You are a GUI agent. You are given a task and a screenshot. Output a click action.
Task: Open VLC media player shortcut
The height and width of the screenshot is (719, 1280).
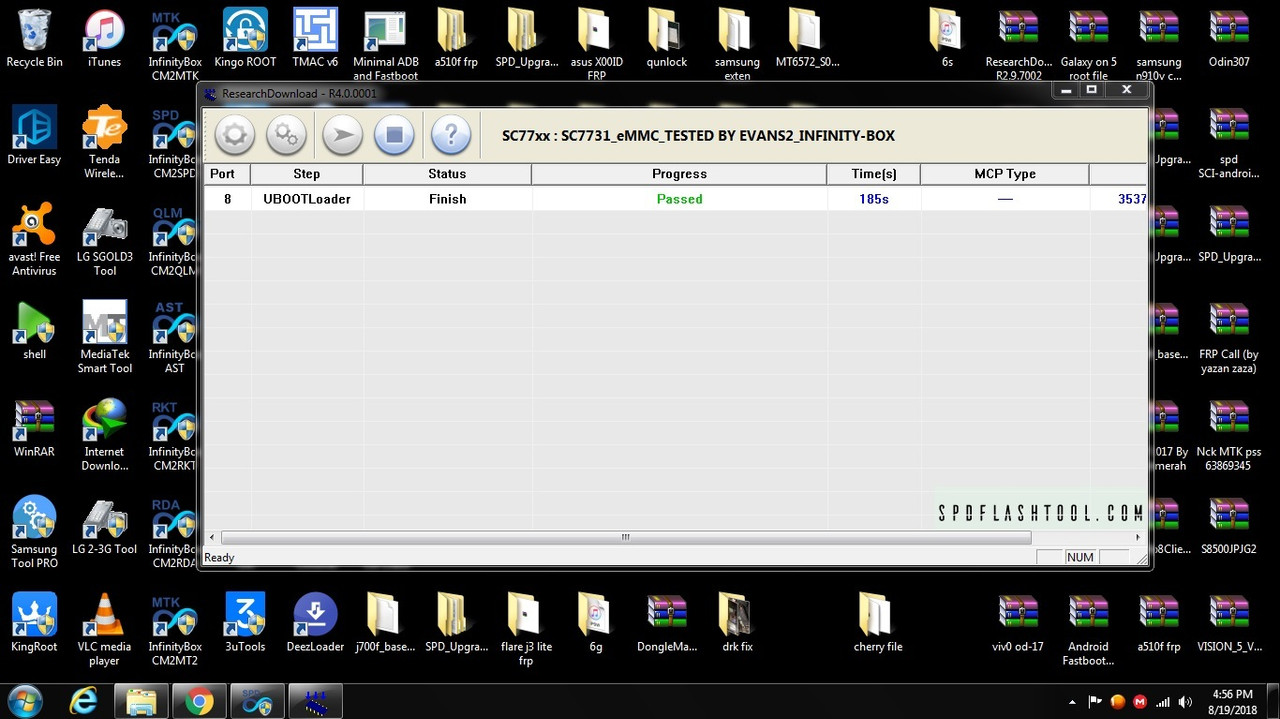pyautogui.click(x=104, y=629)
